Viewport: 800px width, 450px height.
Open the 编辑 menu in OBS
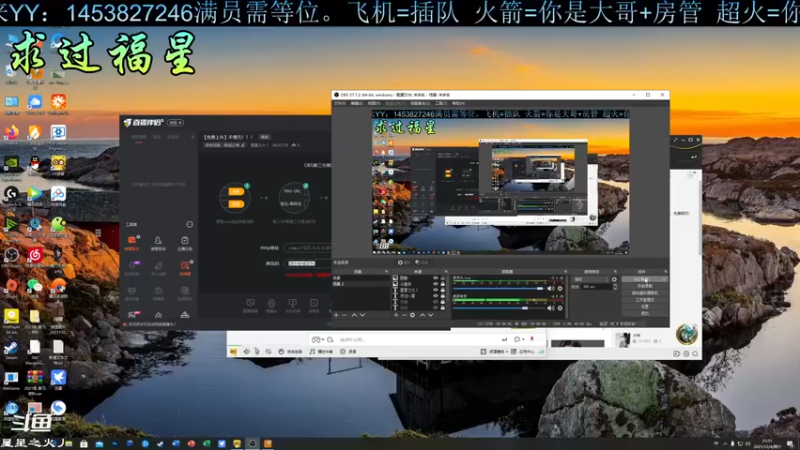point(357,103)
